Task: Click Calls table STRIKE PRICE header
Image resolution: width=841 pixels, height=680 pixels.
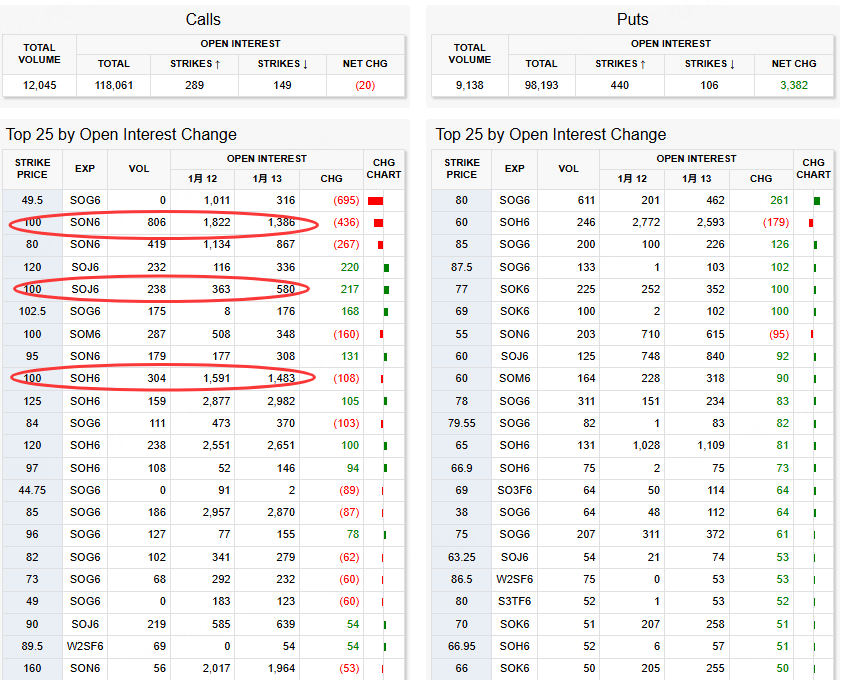Action: 32,168
